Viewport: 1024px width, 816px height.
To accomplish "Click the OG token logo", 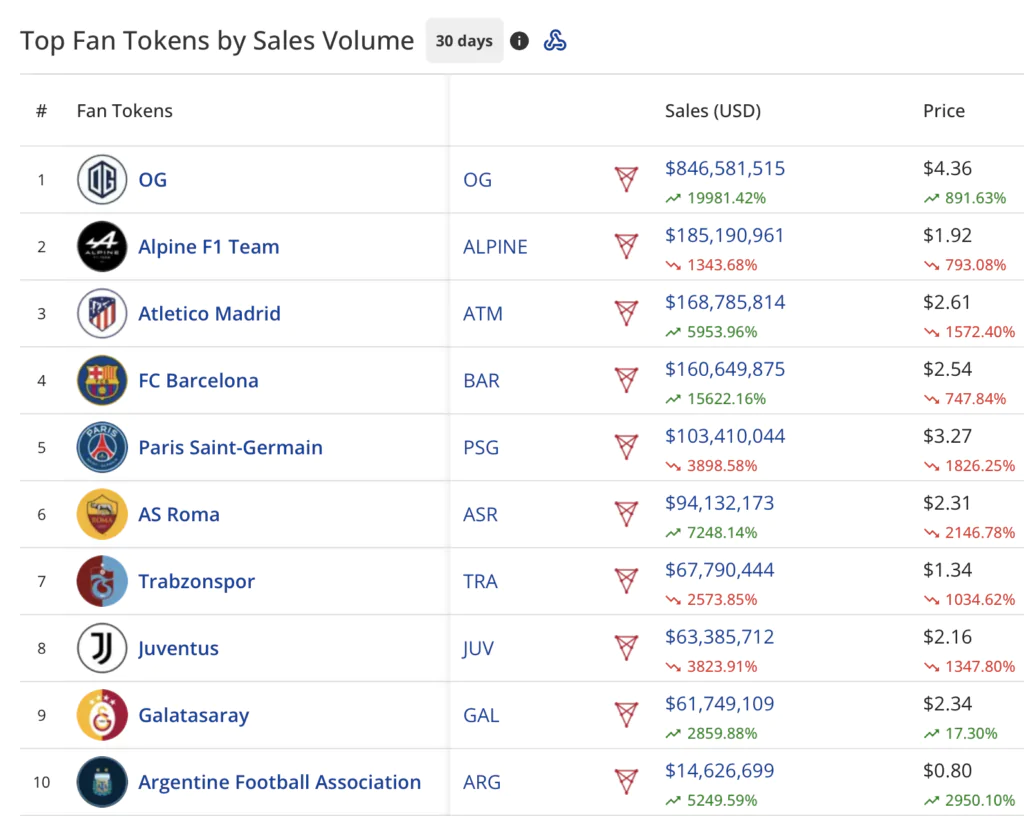I will coord(102,180).
